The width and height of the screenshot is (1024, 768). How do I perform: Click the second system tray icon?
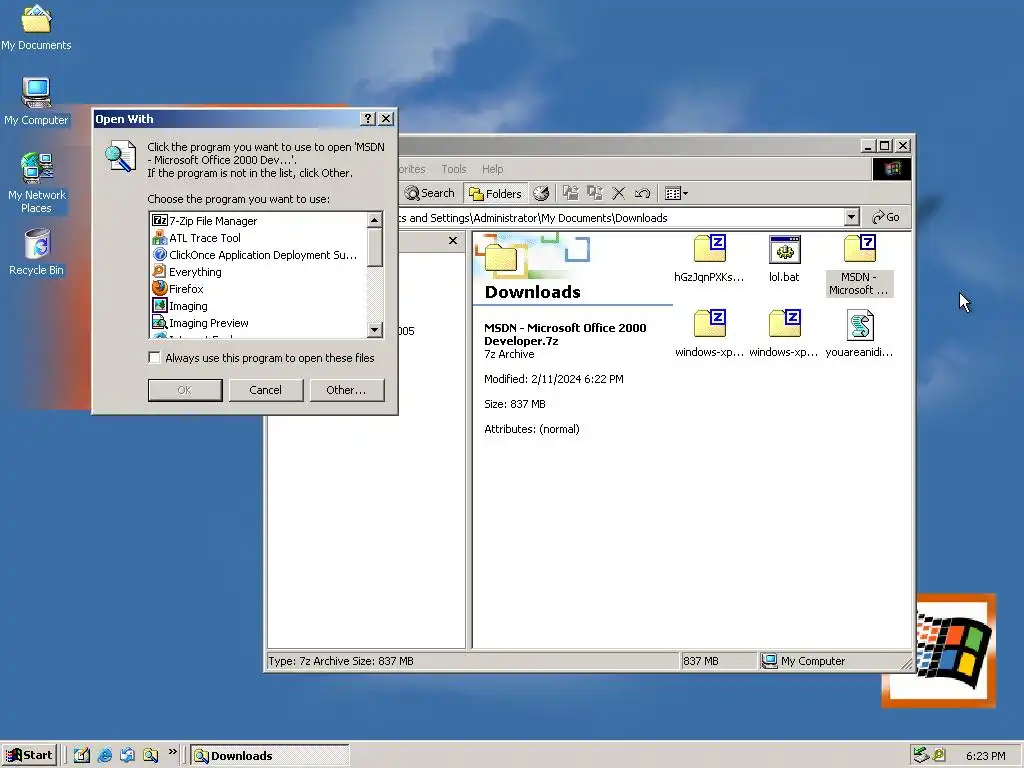(939, 755)
